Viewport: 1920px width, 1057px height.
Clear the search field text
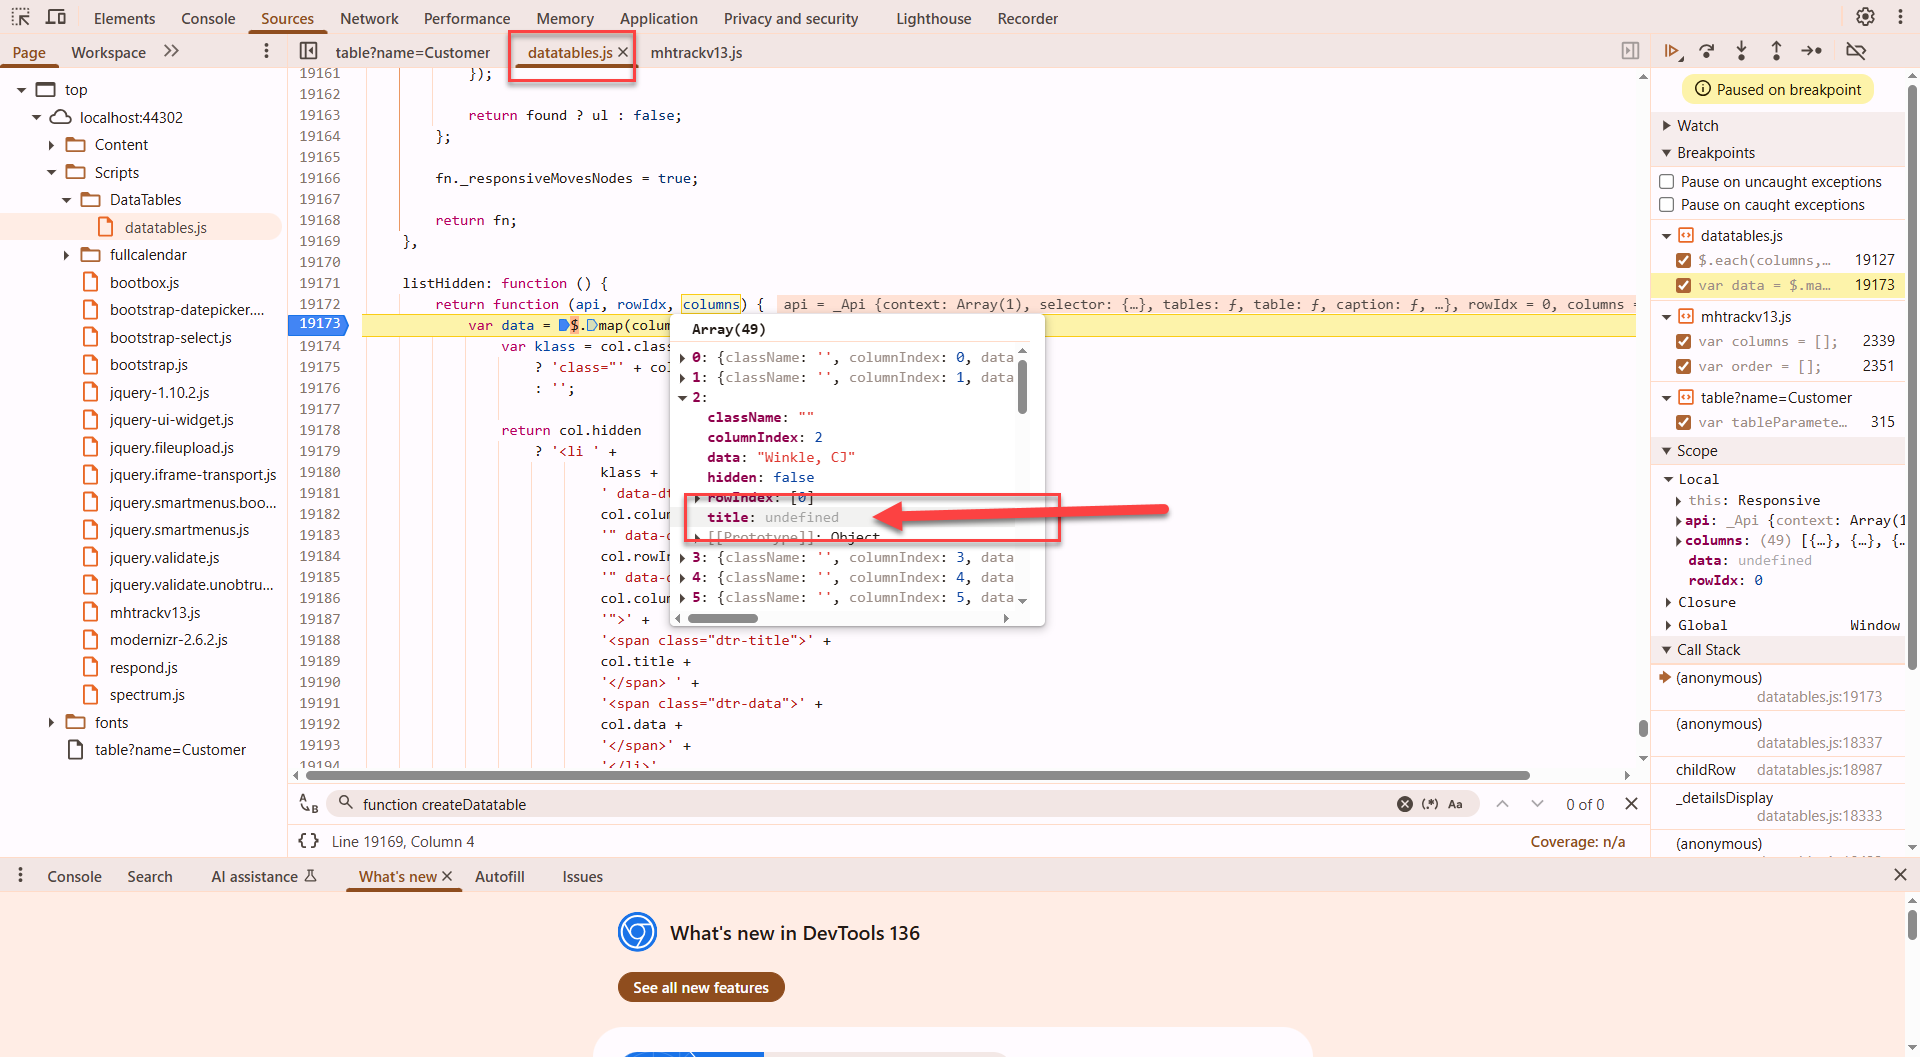1404,804
